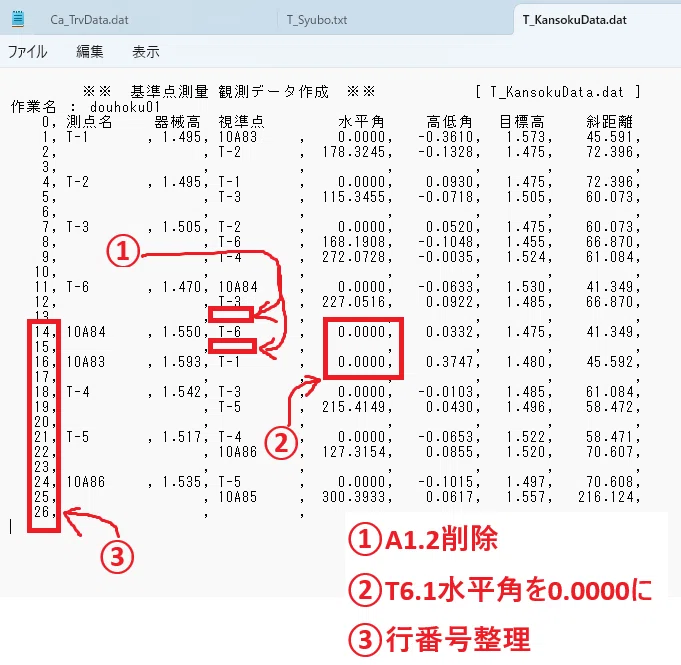Click station name 'T-4' in row 18
681x665 pixels.
[x=78, y=392]
